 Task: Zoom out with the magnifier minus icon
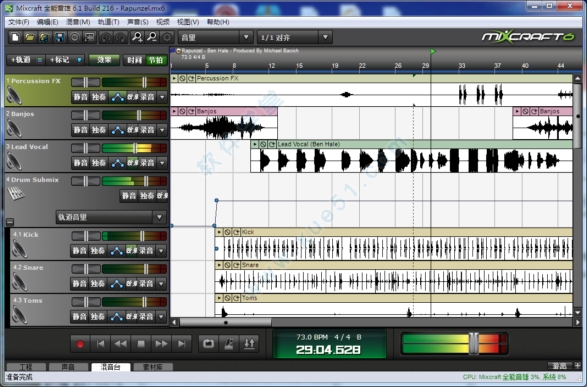[152, 37]
